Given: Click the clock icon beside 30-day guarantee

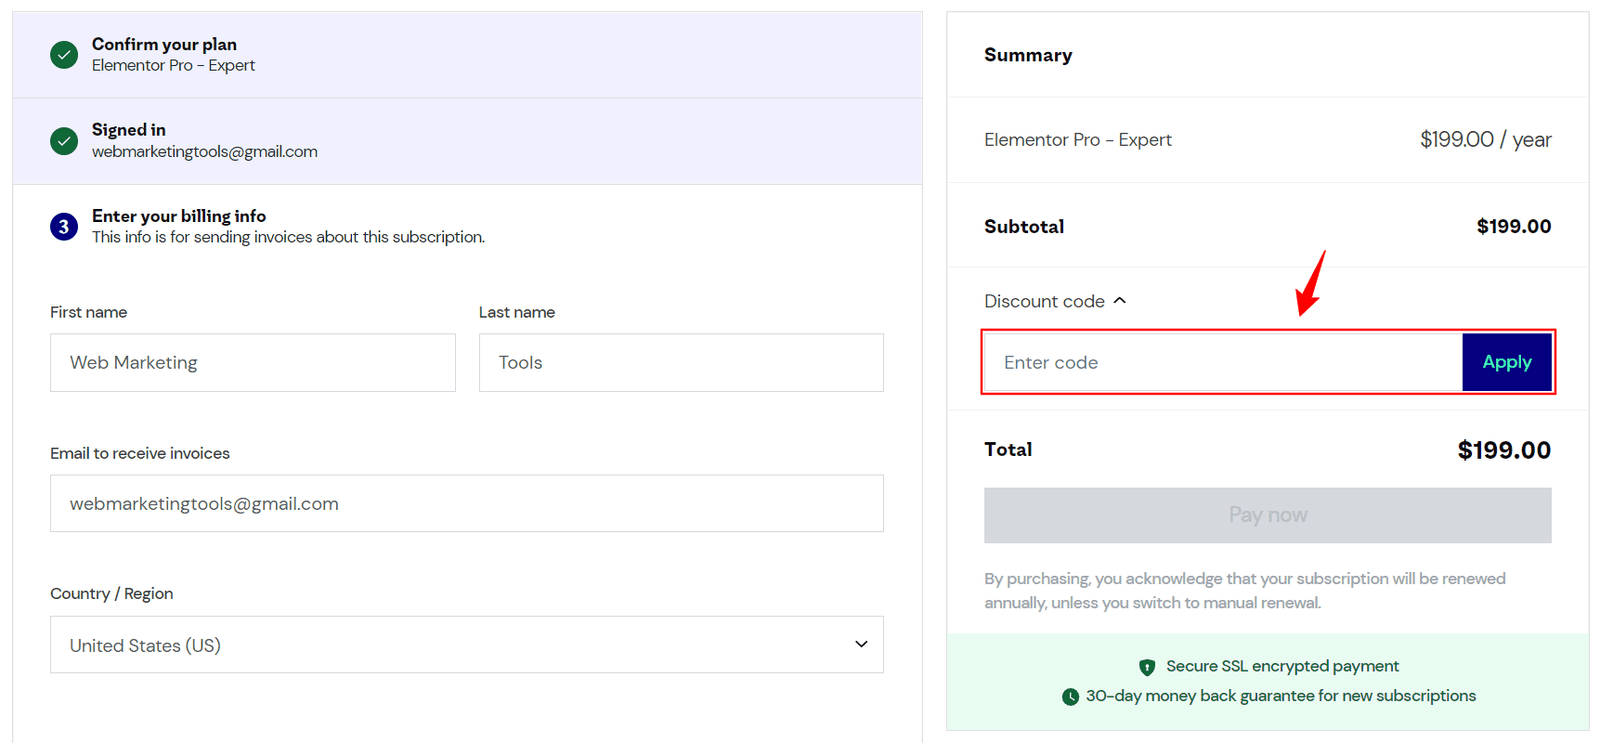Looking at the screenshot, I should coord(1070,697).
